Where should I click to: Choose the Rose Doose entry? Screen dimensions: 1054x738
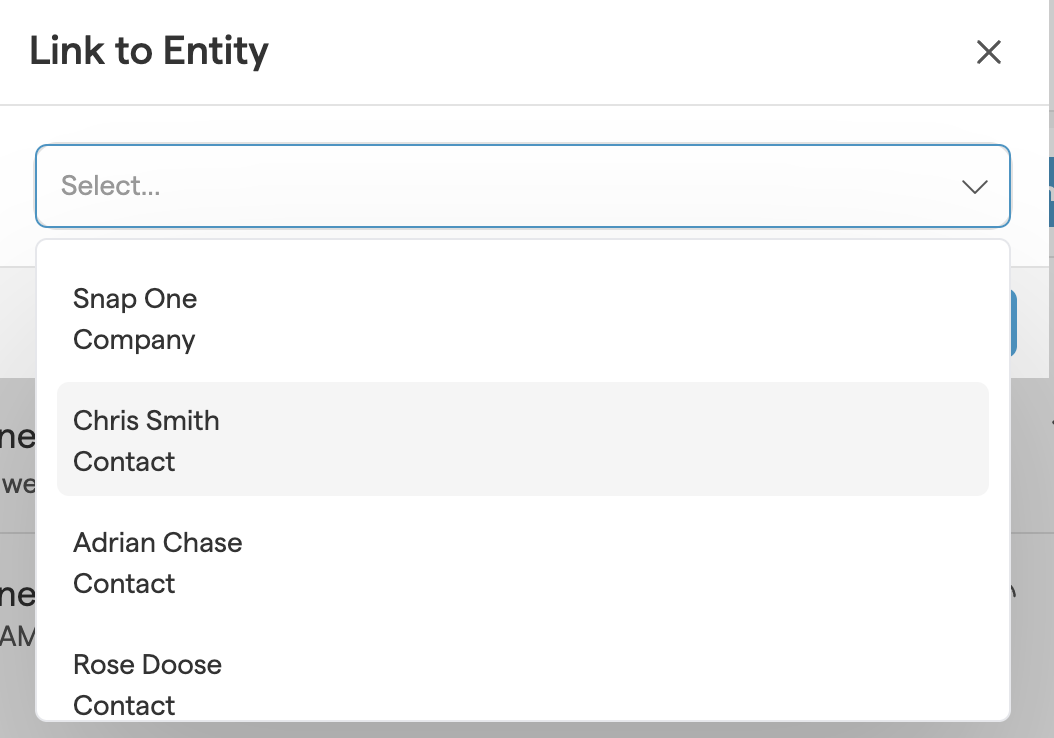(147, 665)
